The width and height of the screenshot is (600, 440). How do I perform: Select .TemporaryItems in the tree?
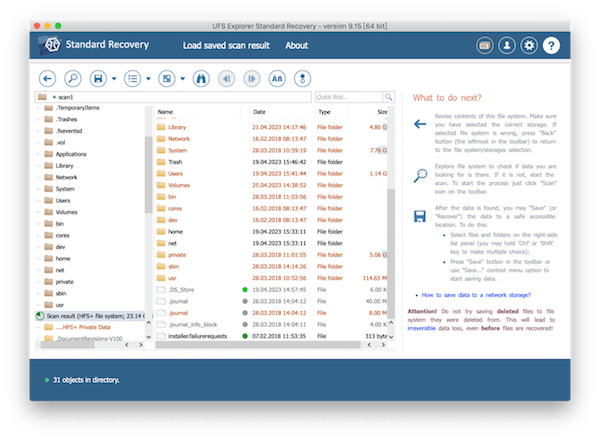click(77, 108)
